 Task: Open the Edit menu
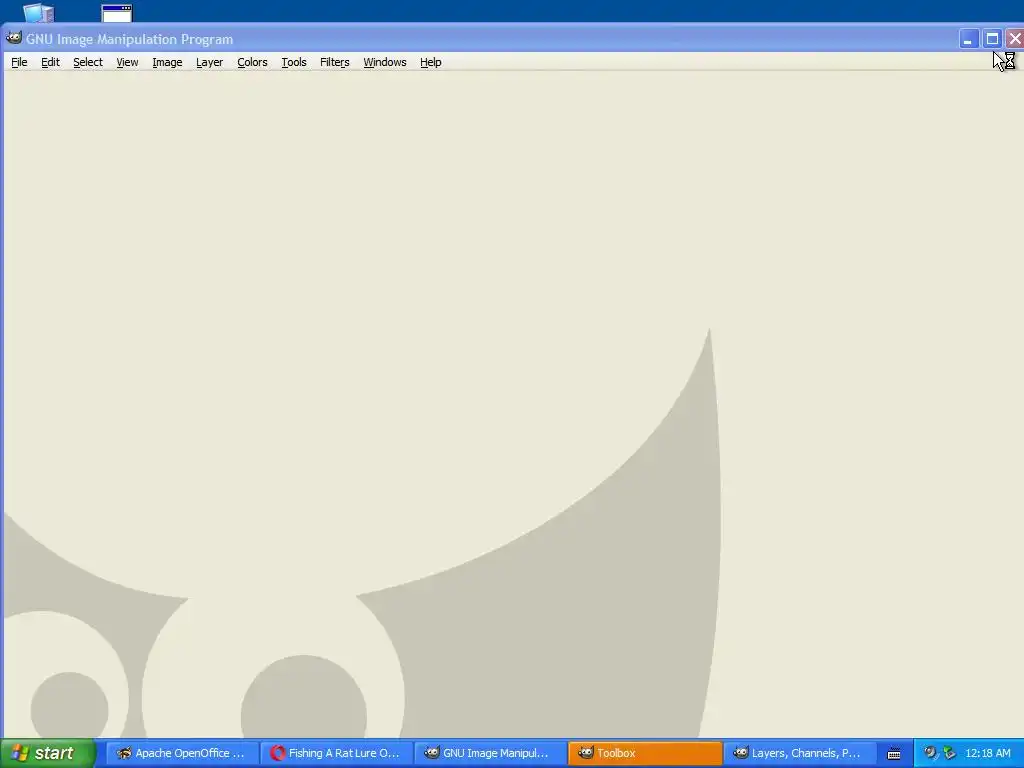50,62
